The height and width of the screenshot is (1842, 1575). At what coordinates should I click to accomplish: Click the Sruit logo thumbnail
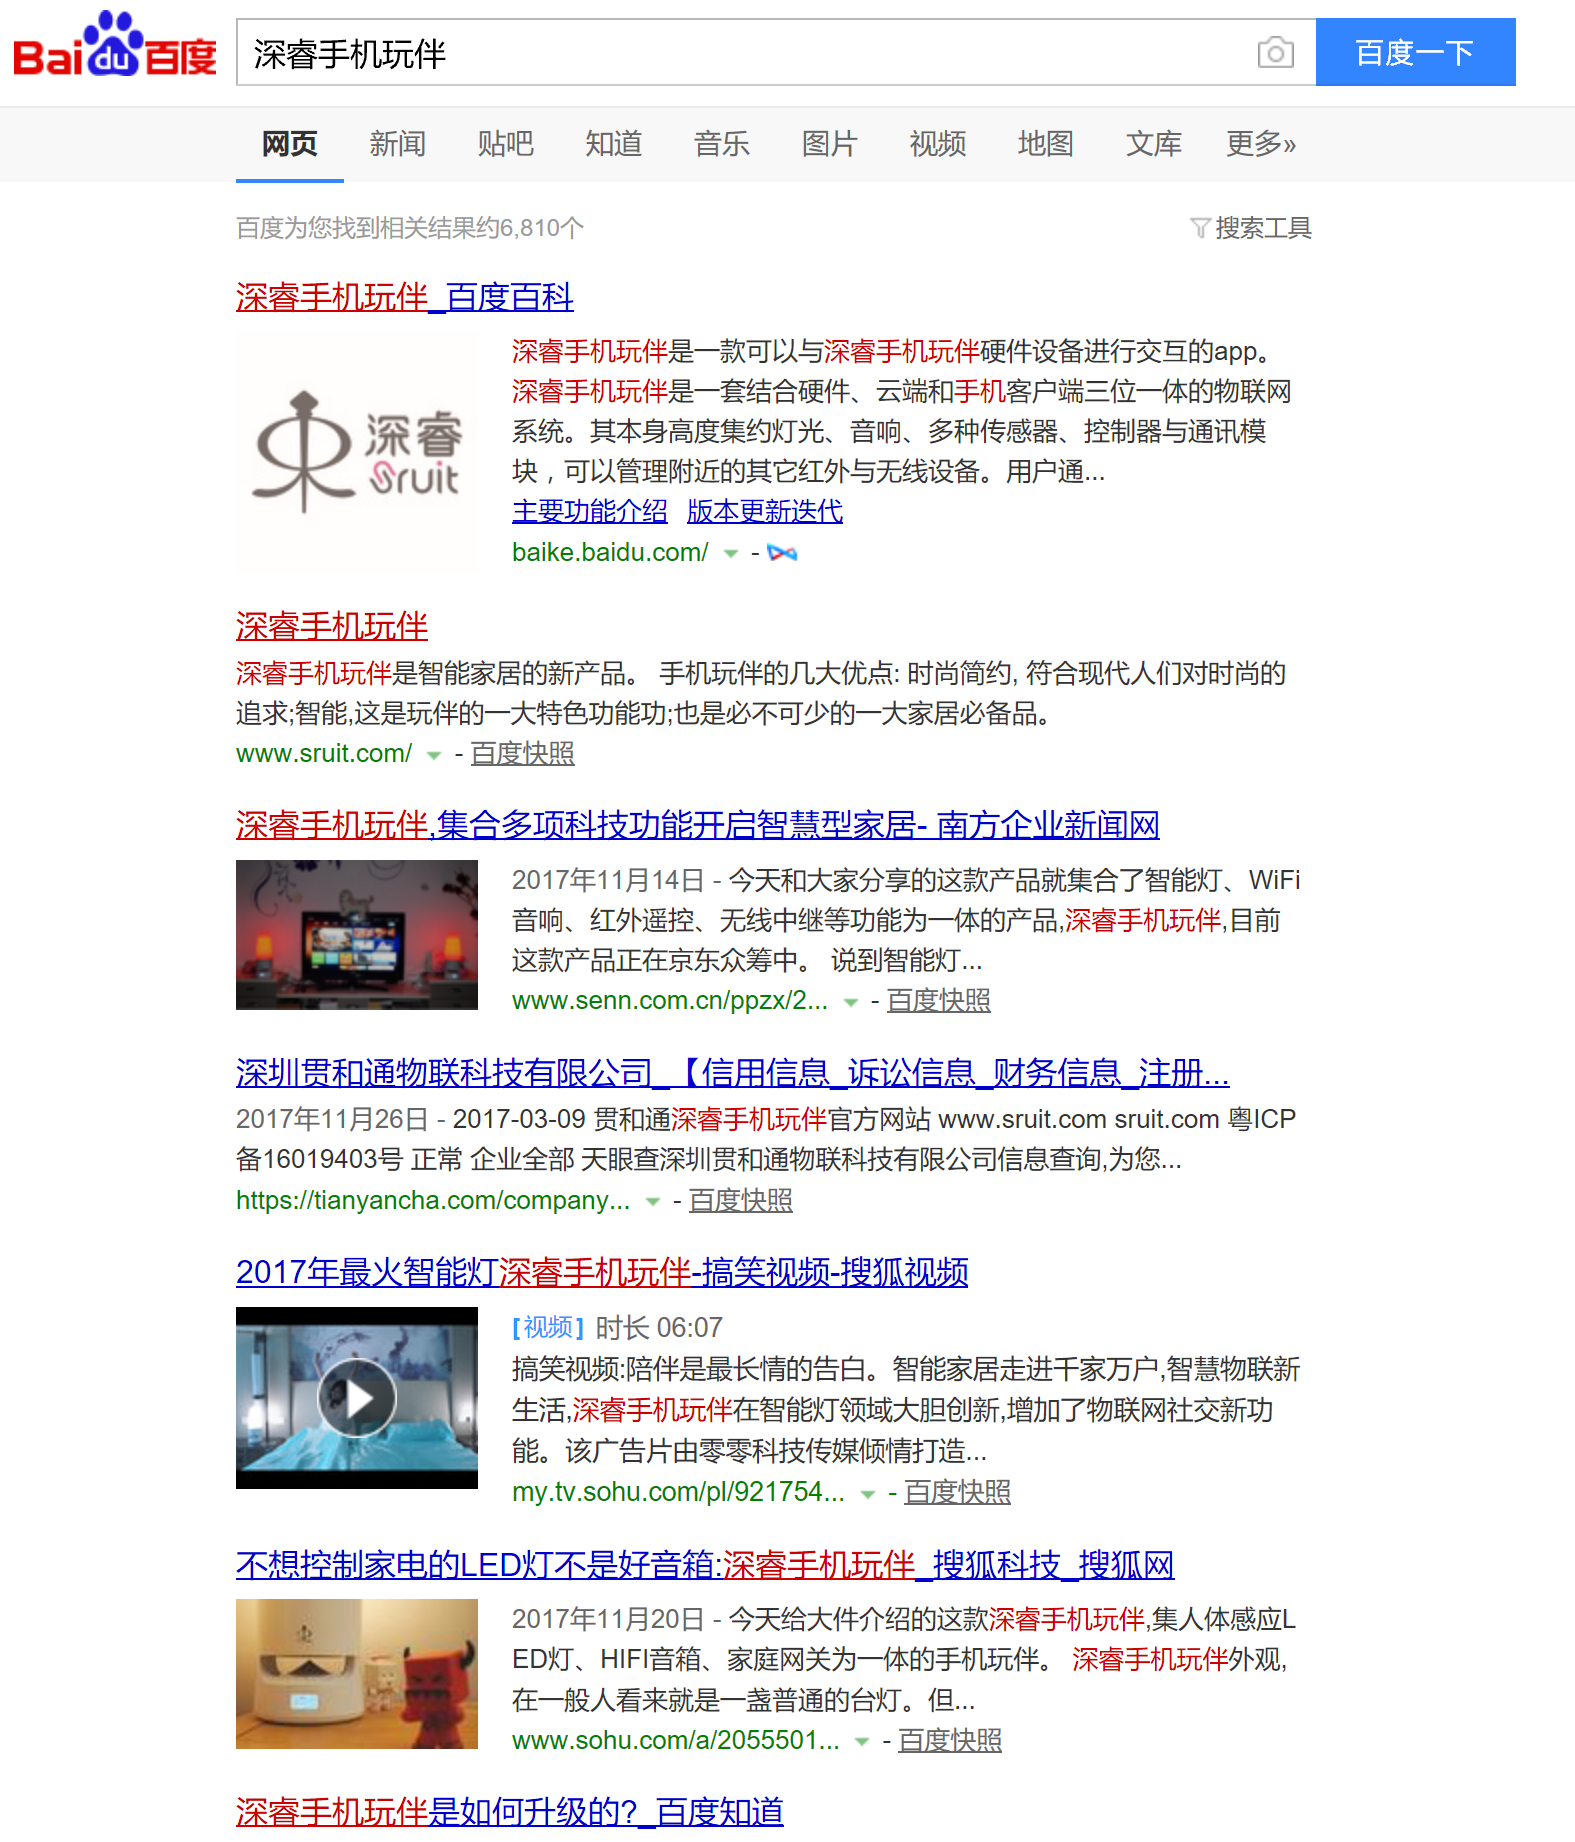point(357,452)
